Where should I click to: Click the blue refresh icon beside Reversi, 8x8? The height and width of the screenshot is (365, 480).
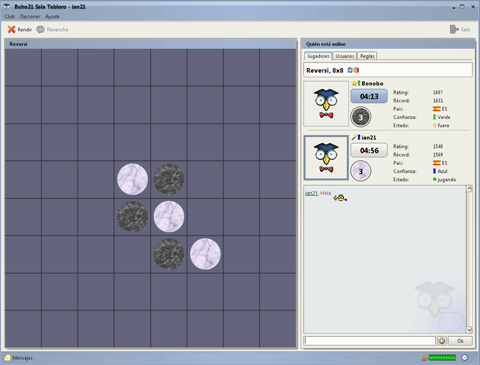click(350, 70)
